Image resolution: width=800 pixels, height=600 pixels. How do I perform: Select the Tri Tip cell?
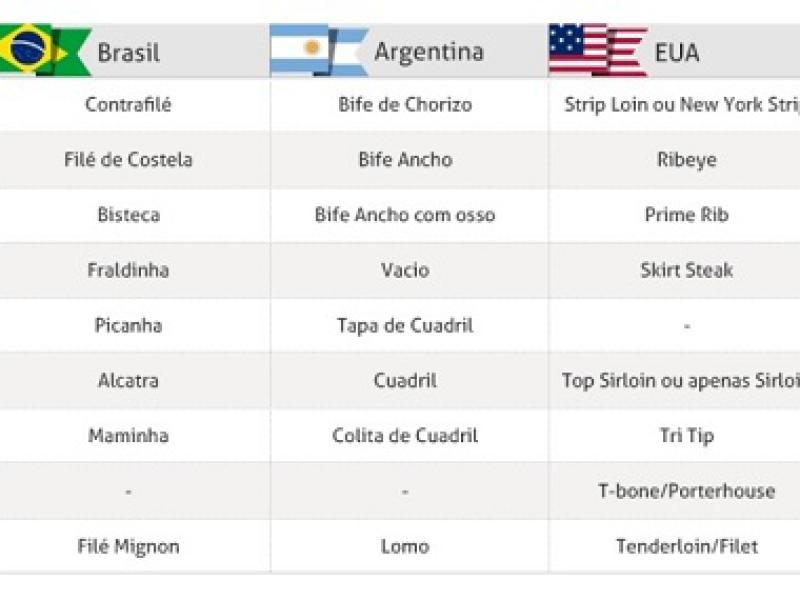(686, 436)
